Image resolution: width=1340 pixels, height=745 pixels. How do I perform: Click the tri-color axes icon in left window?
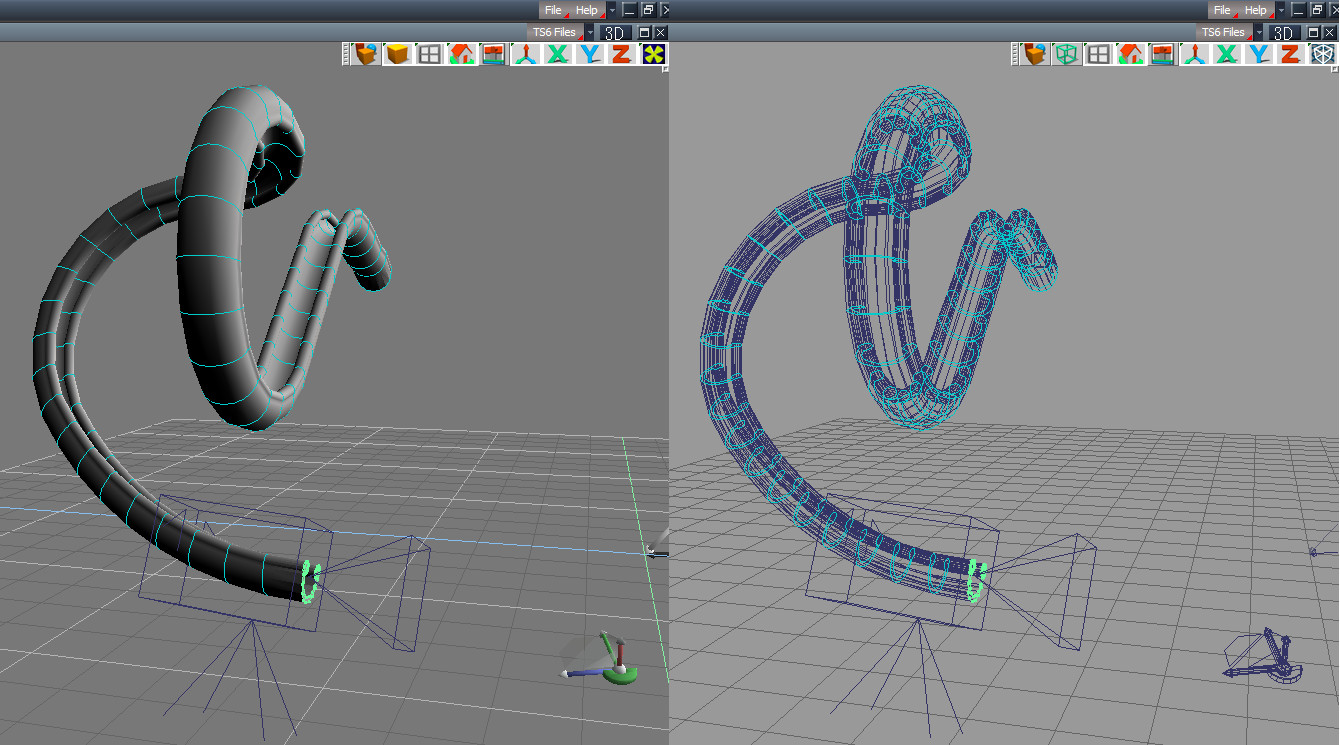click(x=526, y=54)
